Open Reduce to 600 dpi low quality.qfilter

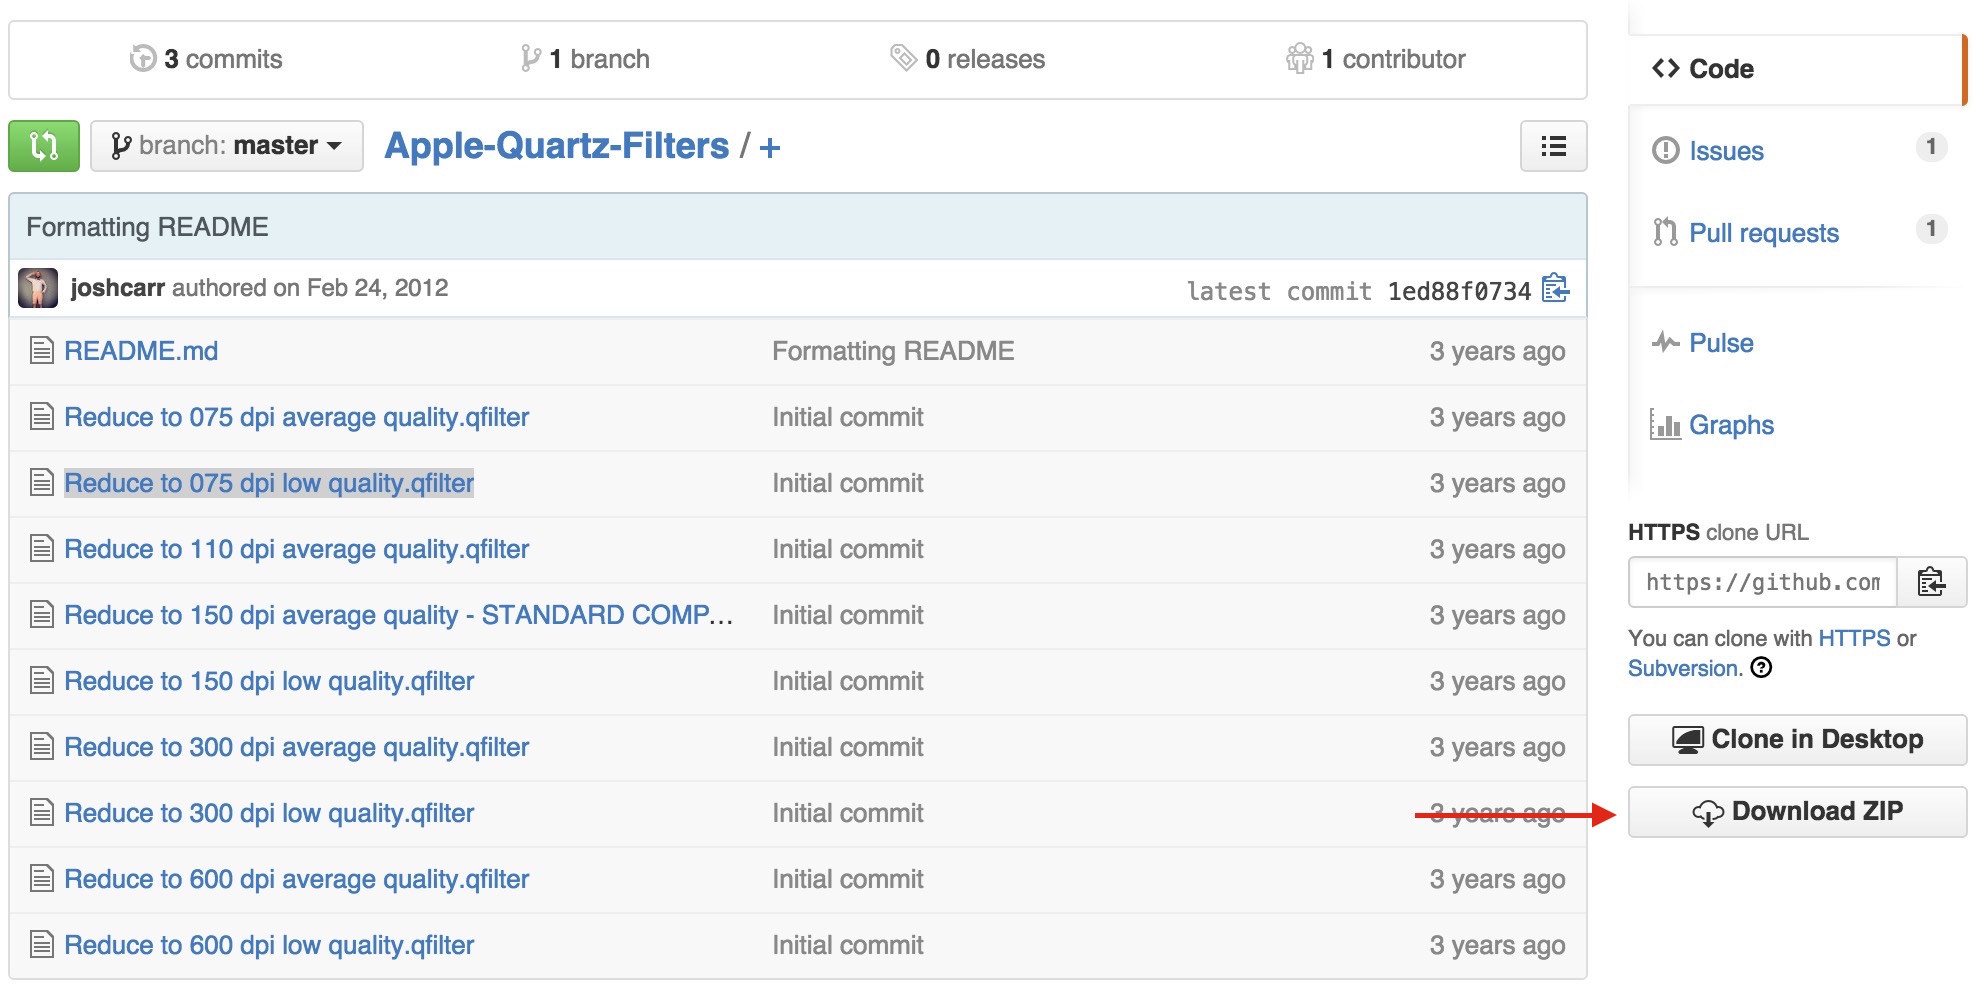tap(269, 945)
